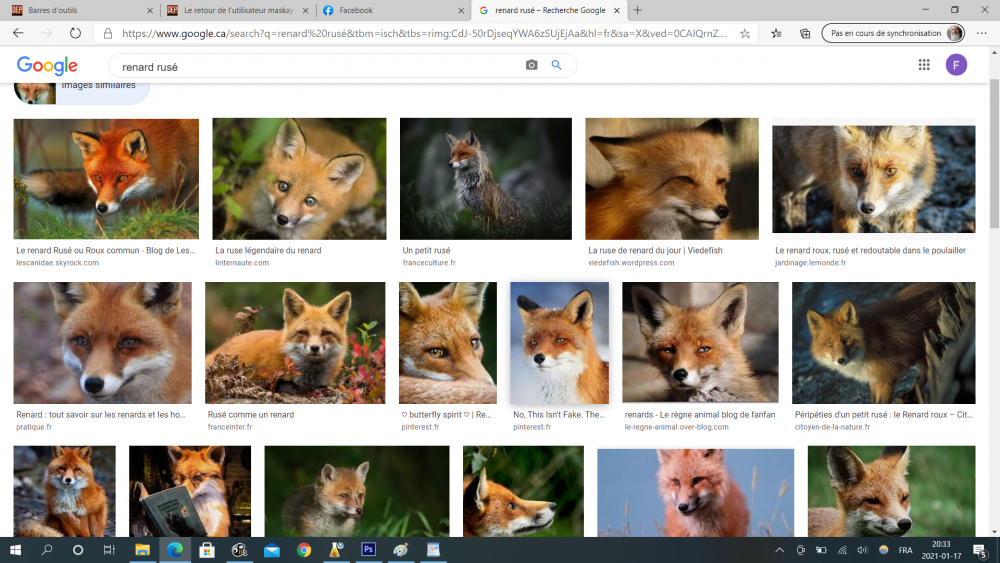
Task: Click the blue Google search magnifier icon
Action: (x=557, y=66)
